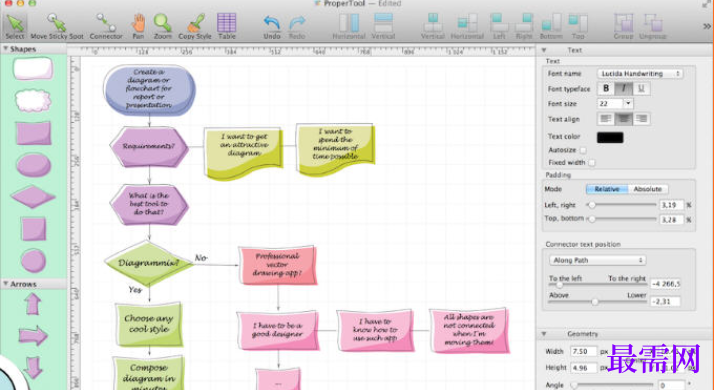Select the purple up arrow shape
Image resolution: width=719 pixels, height=390 pixels.
pyautogui.click(x=33, y=304)
